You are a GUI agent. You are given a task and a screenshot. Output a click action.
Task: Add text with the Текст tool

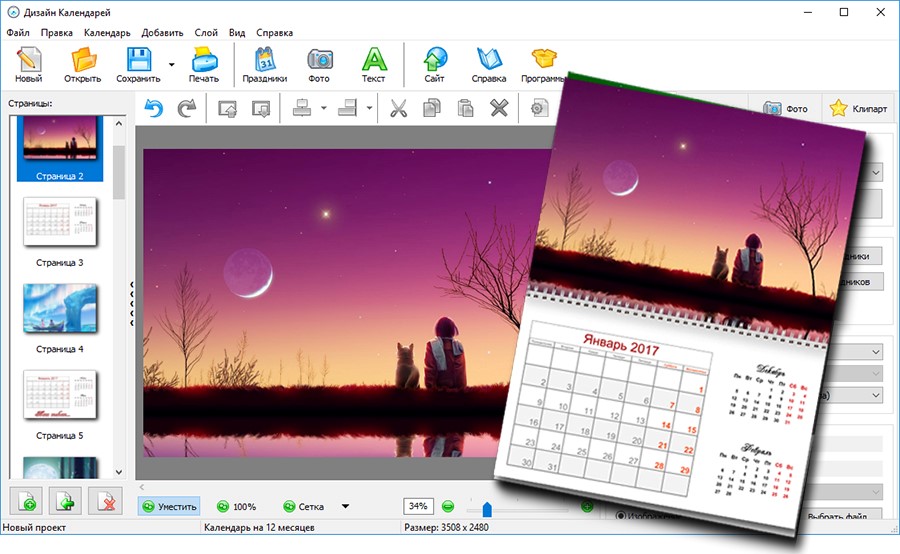coord(373,65)
